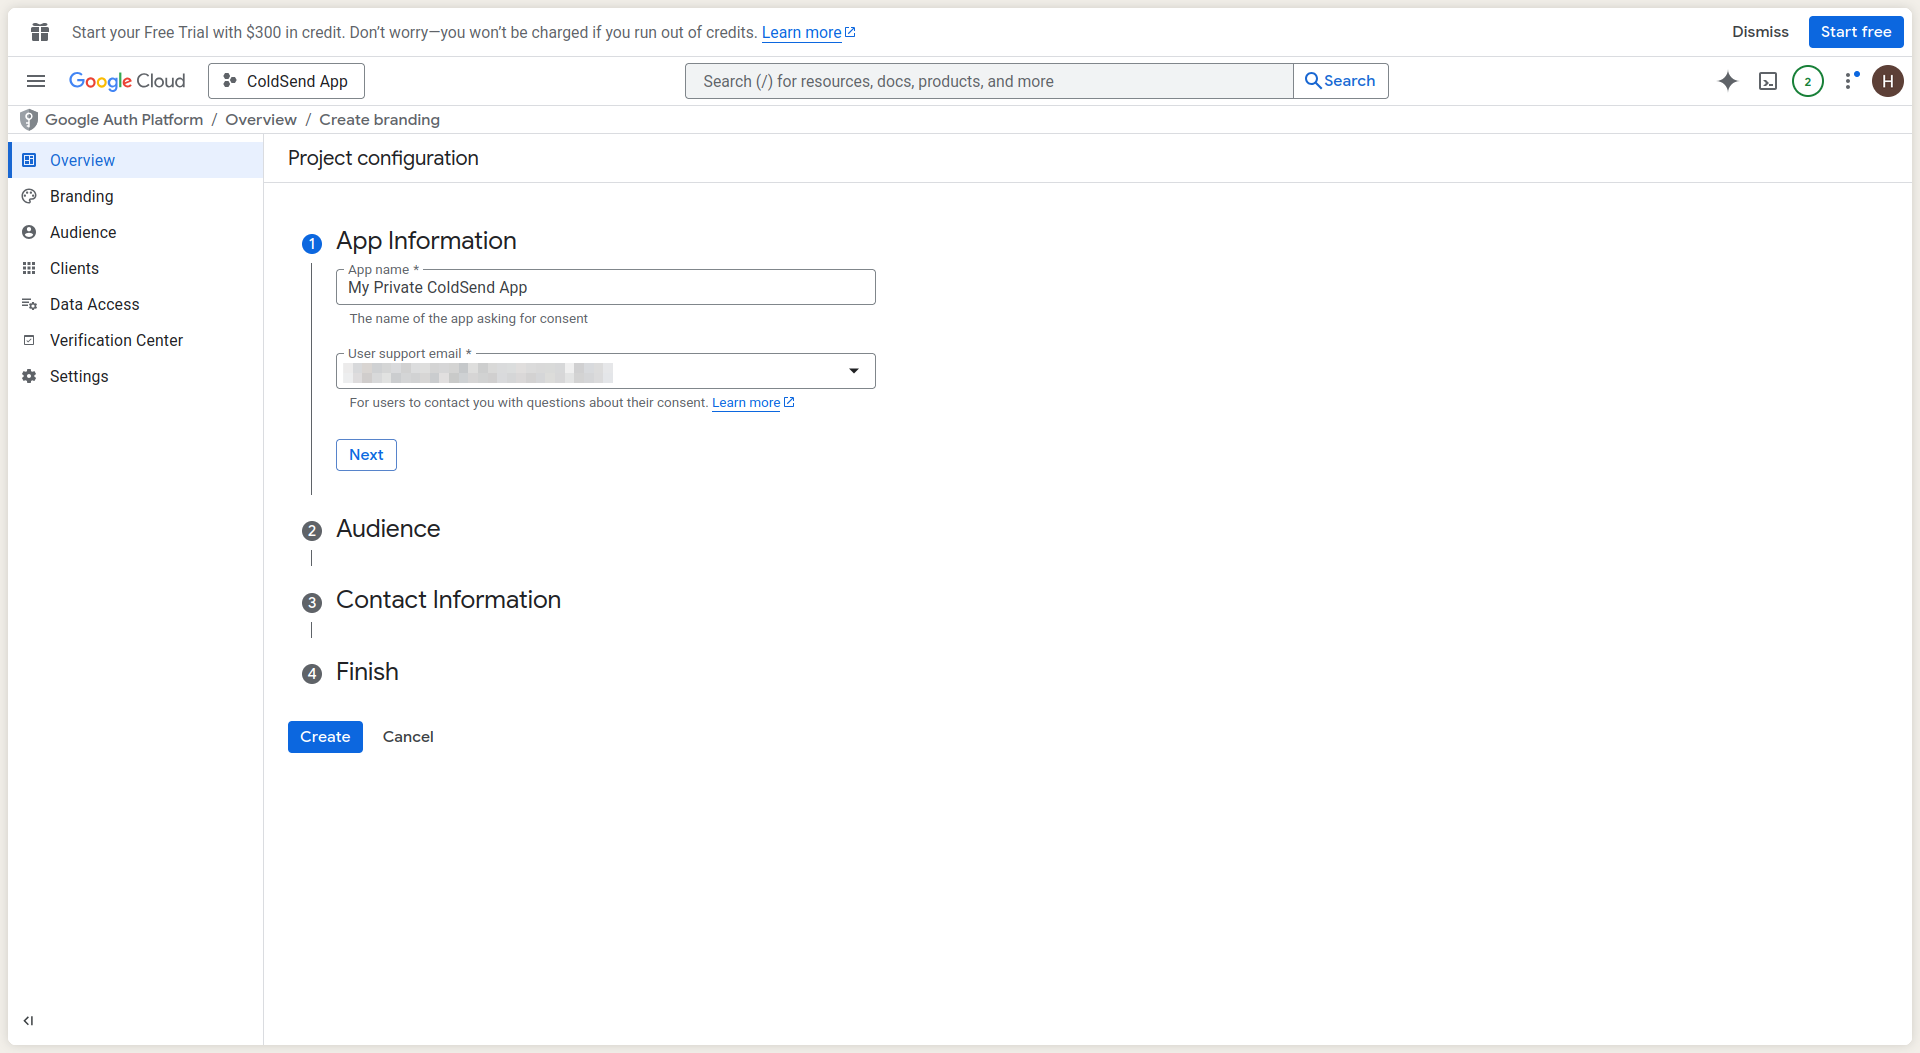Screen dimensions: 1920x1053
Task: Open Verification Center in sidebar
Action: (116, 340)
